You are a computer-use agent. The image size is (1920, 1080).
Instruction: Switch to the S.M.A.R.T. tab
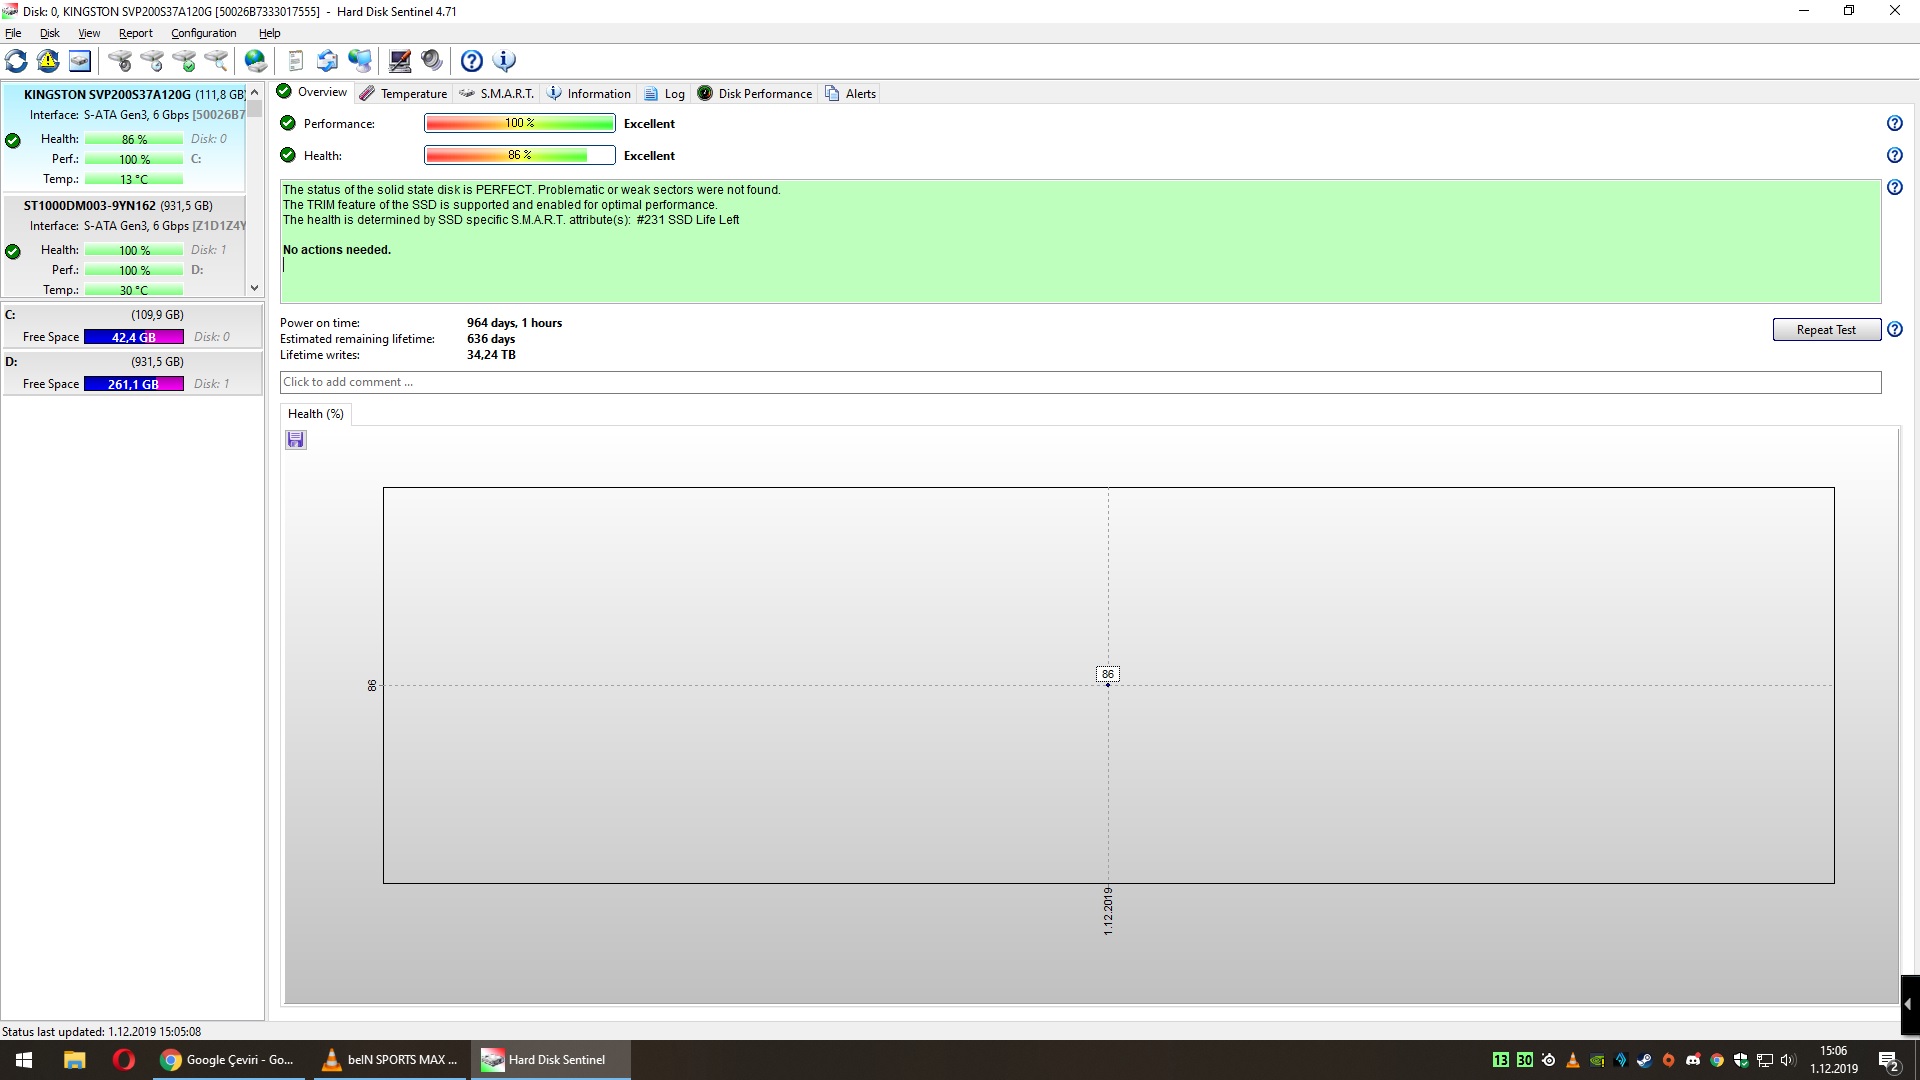tap(497, 93)
